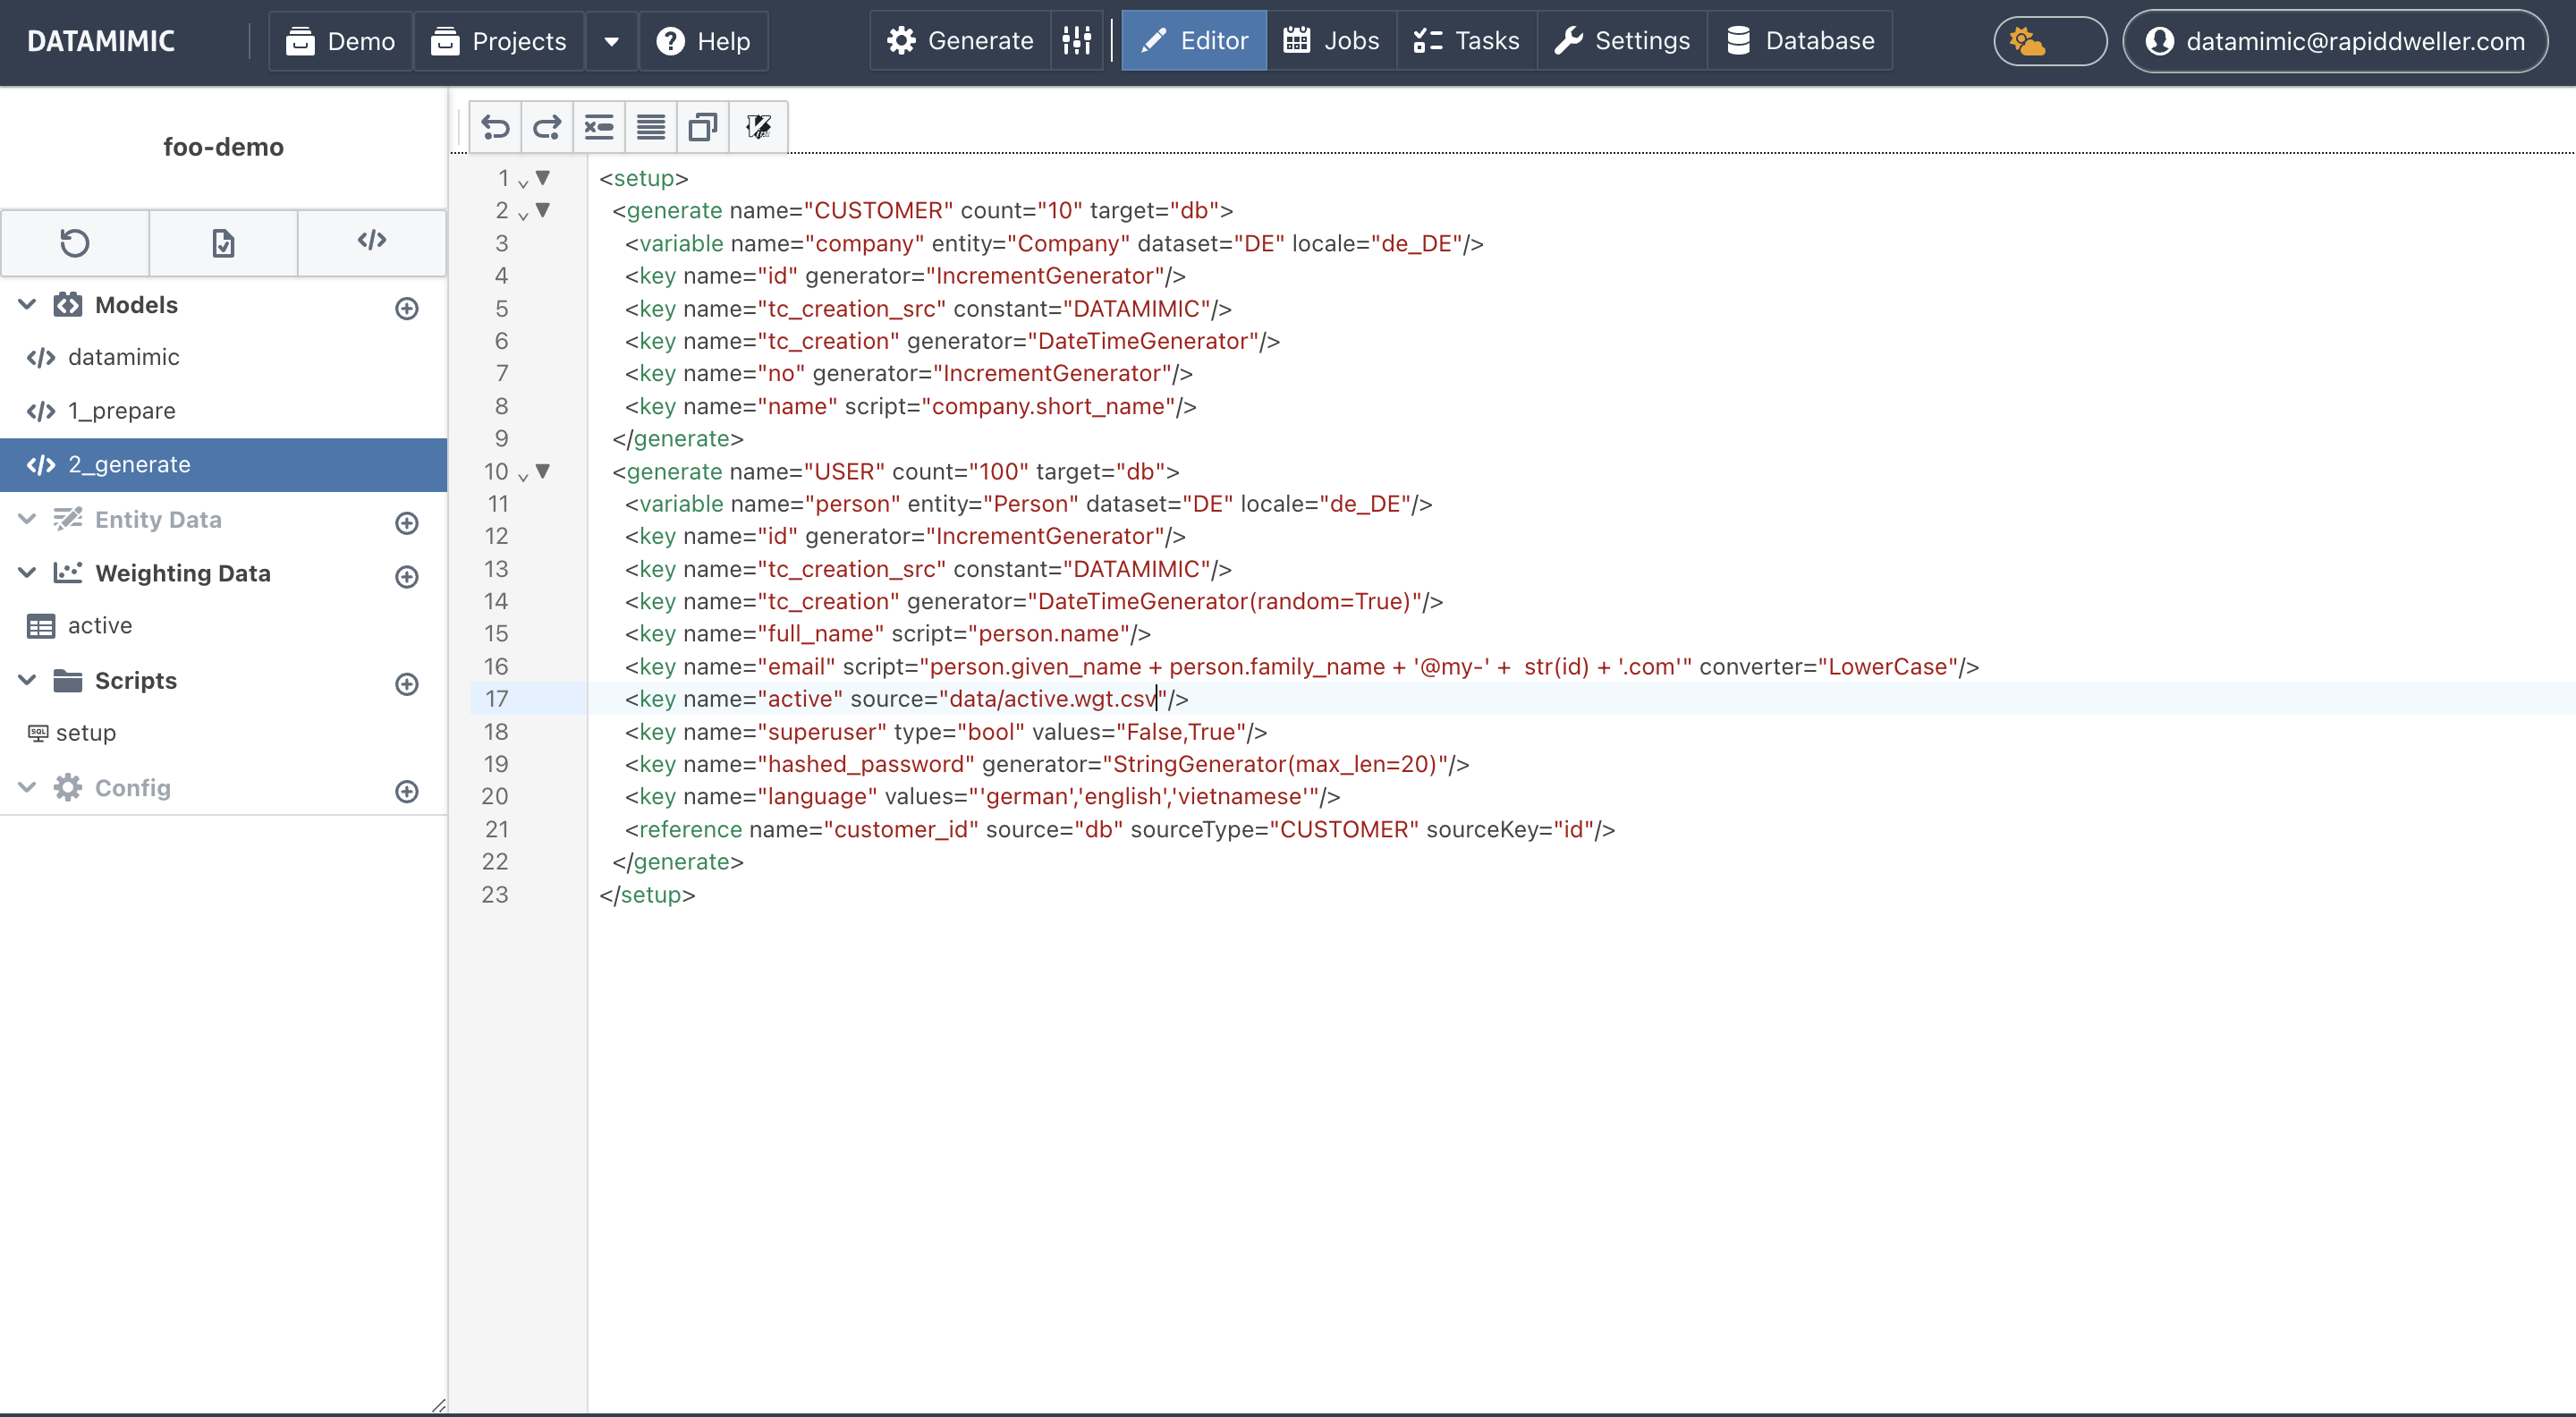Toggle the light/dark theme switch
This screenshot has width=2576, height=1417.
coord(2050,41)
